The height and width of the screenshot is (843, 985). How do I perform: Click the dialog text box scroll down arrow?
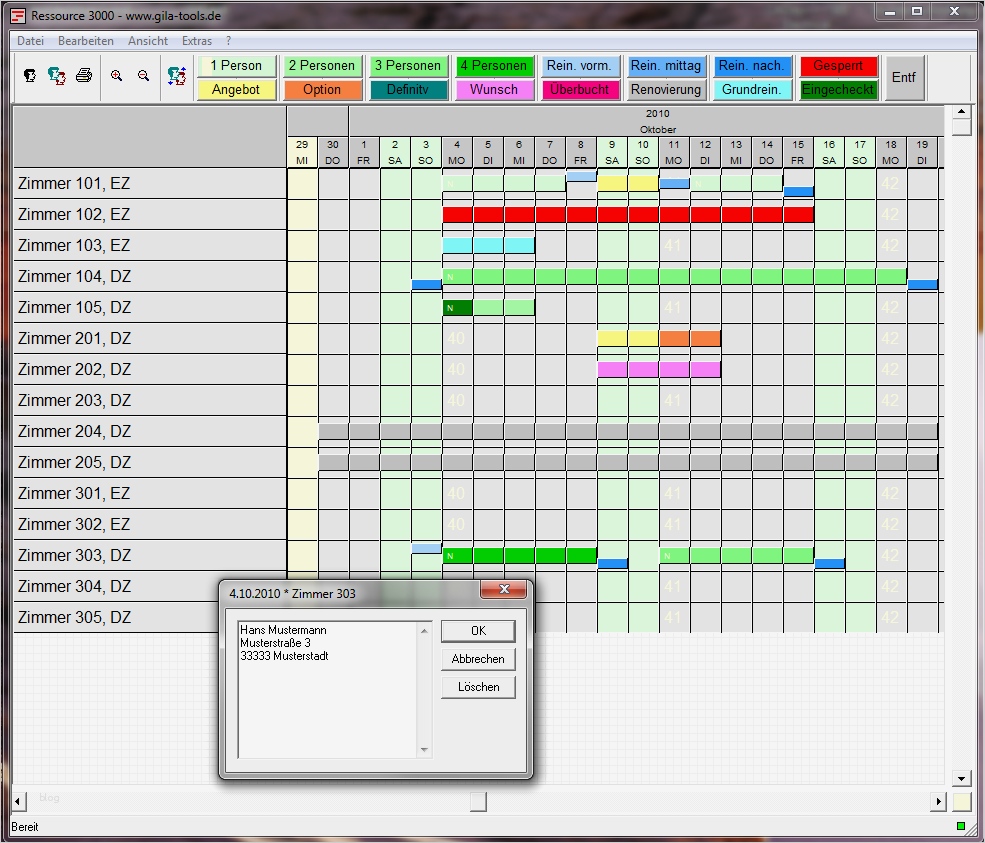point(425,749)
